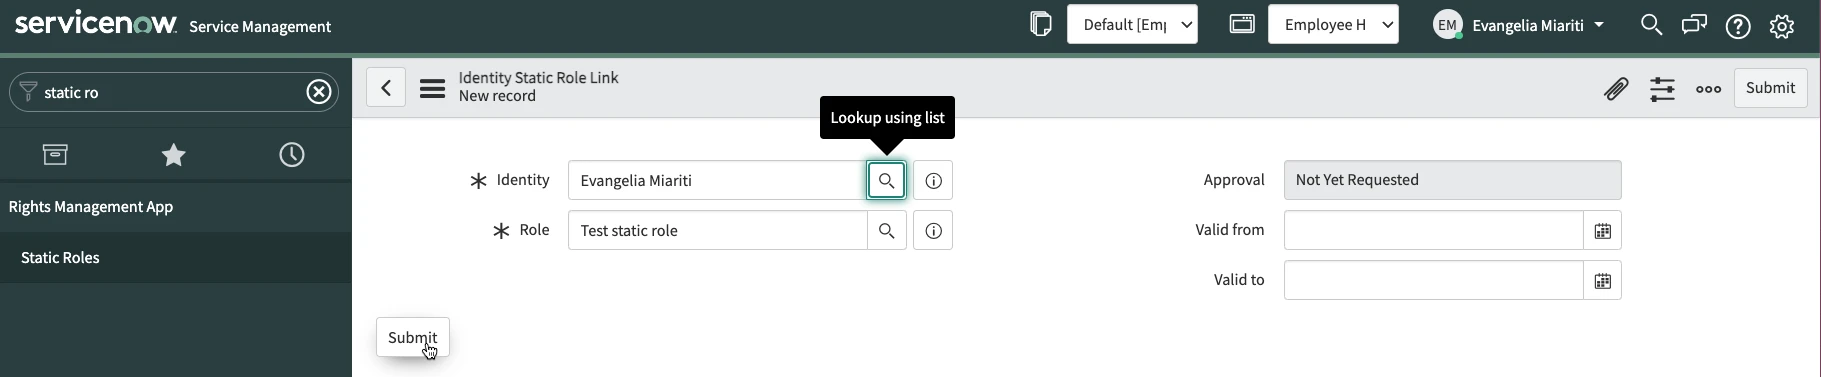Click the Valid to label
Image resolution: width=1821 pixels, height=377 pixels.
(1239, 279)
